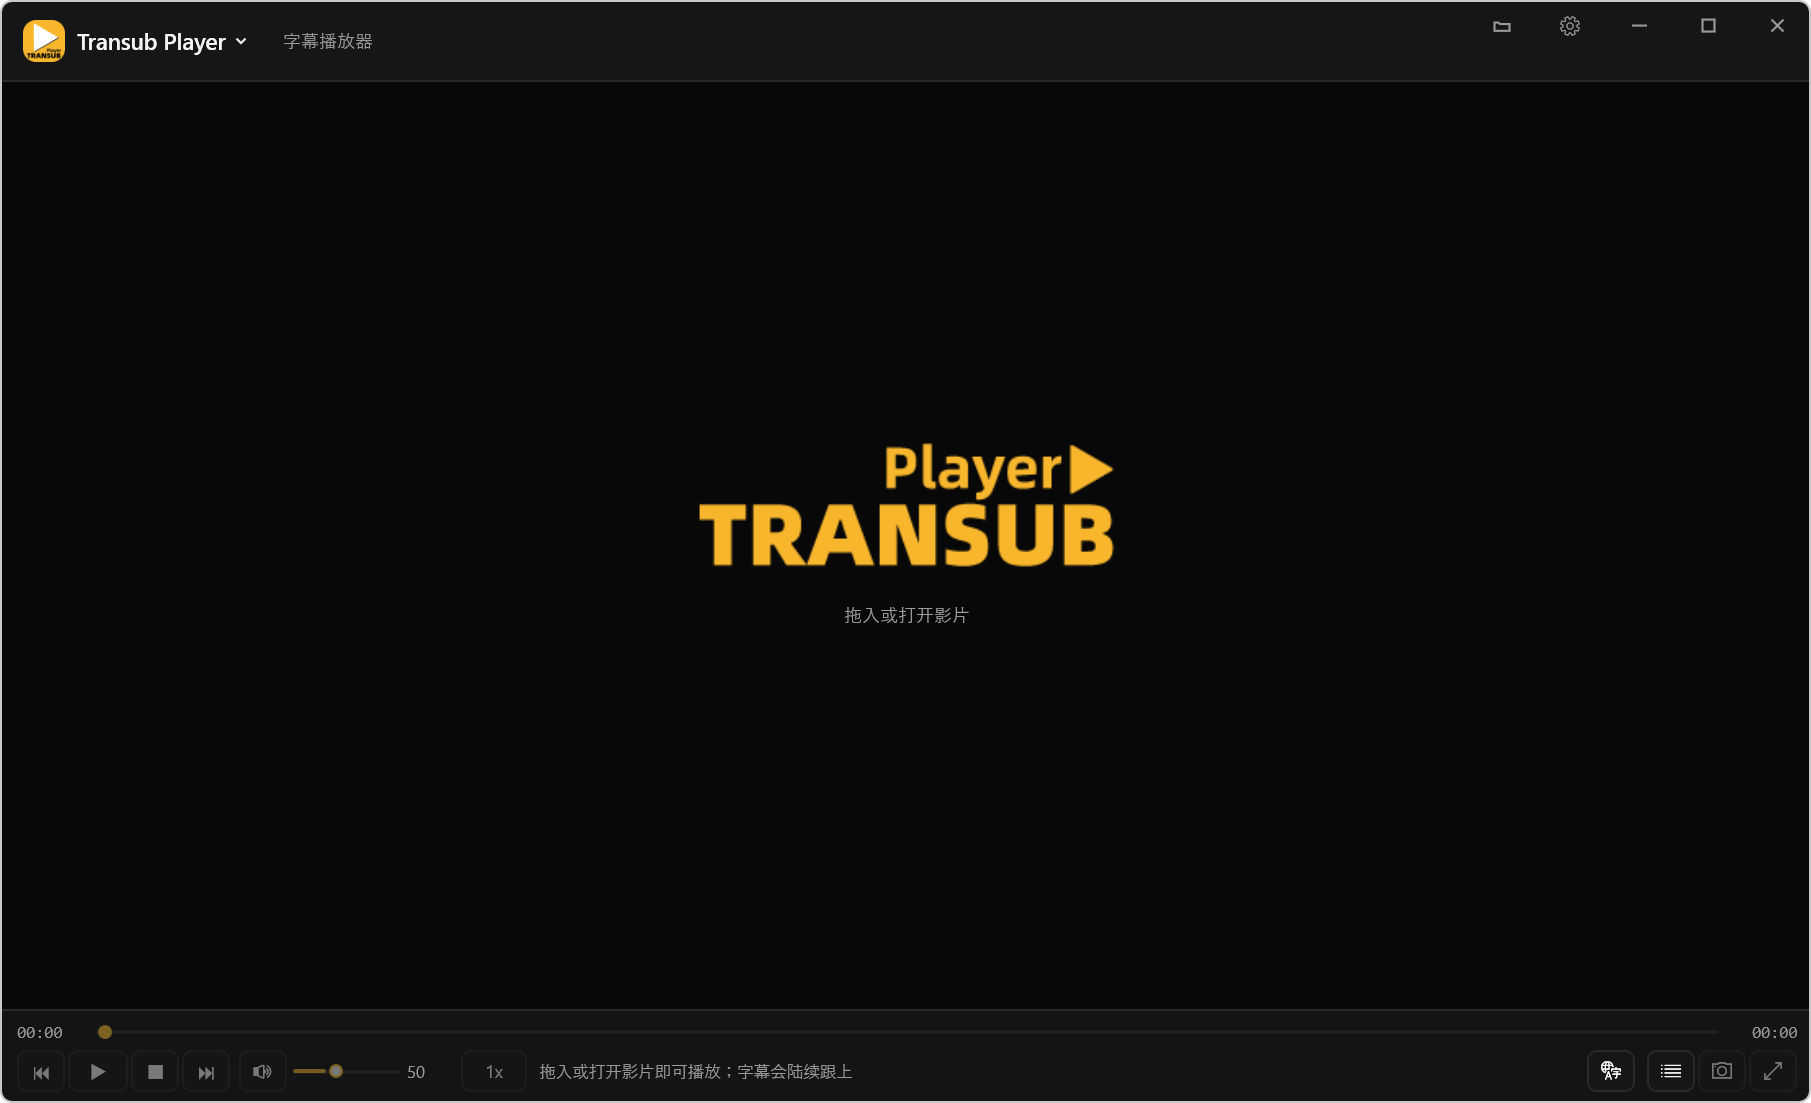1811x1103 pixels.
Task: Minimize the Transub Player window
Action: coord(1639,26)
